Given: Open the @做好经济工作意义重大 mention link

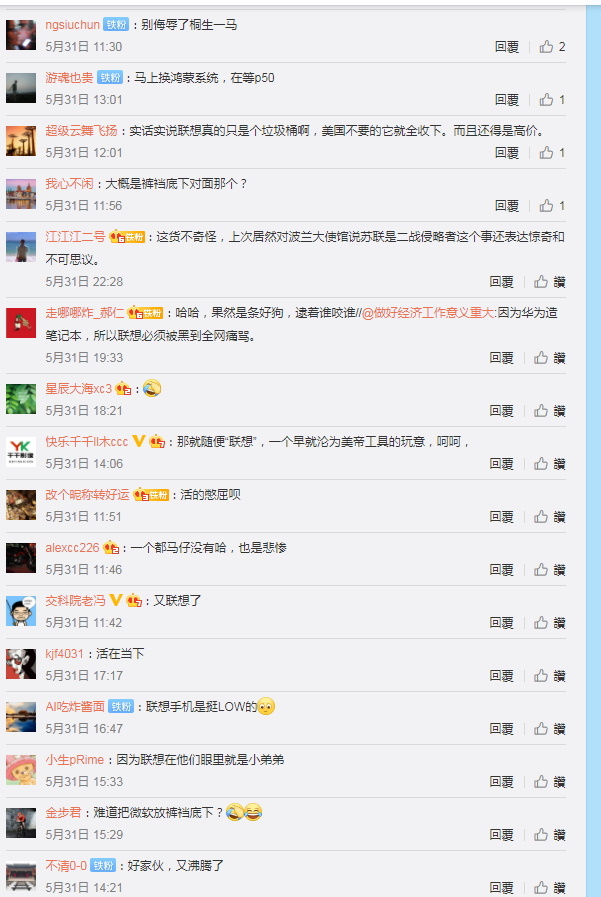Looking at the screenshot, I should [428, 313].
